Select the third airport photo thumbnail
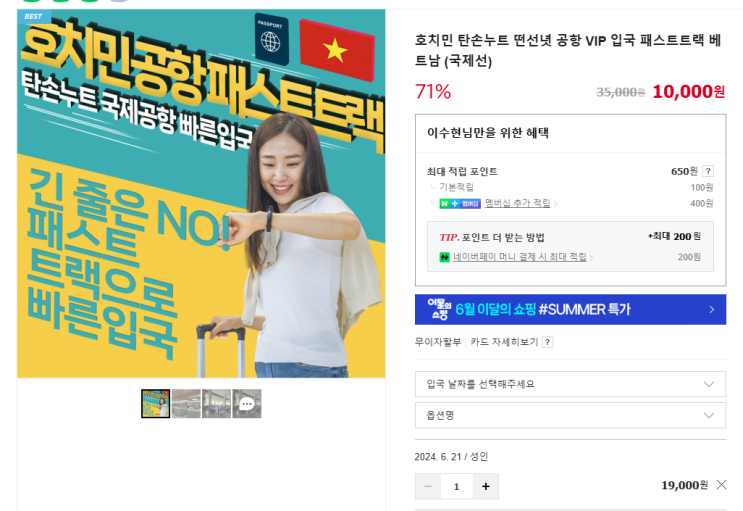This screenshot has width=743, height=511. click(217, 404)
